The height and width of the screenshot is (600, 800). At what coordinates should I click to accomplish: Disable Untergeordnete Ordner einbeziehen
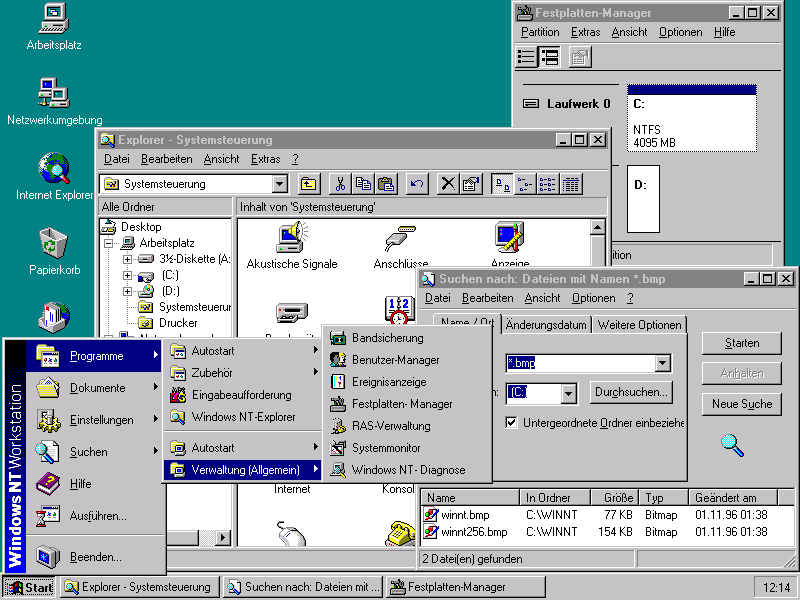[511, 423]
